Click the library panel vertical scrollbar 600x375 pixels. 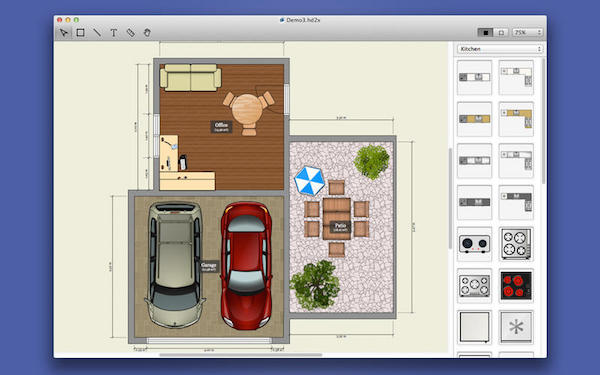coord(450,199)
